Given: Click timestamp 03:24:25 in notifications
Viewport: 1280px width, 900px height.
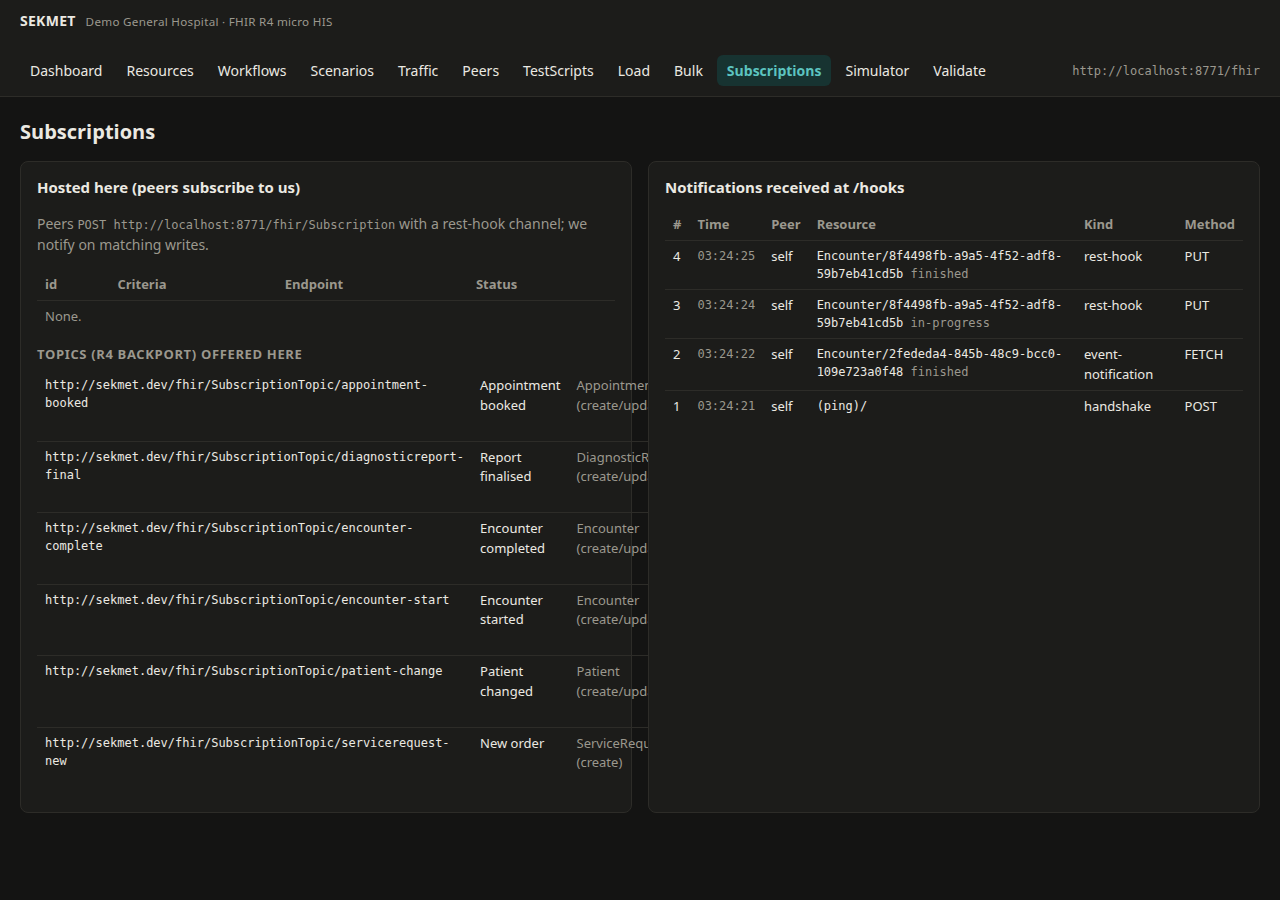Looking at the screenshot, I should pyautogui.click(x=726, y=256).
